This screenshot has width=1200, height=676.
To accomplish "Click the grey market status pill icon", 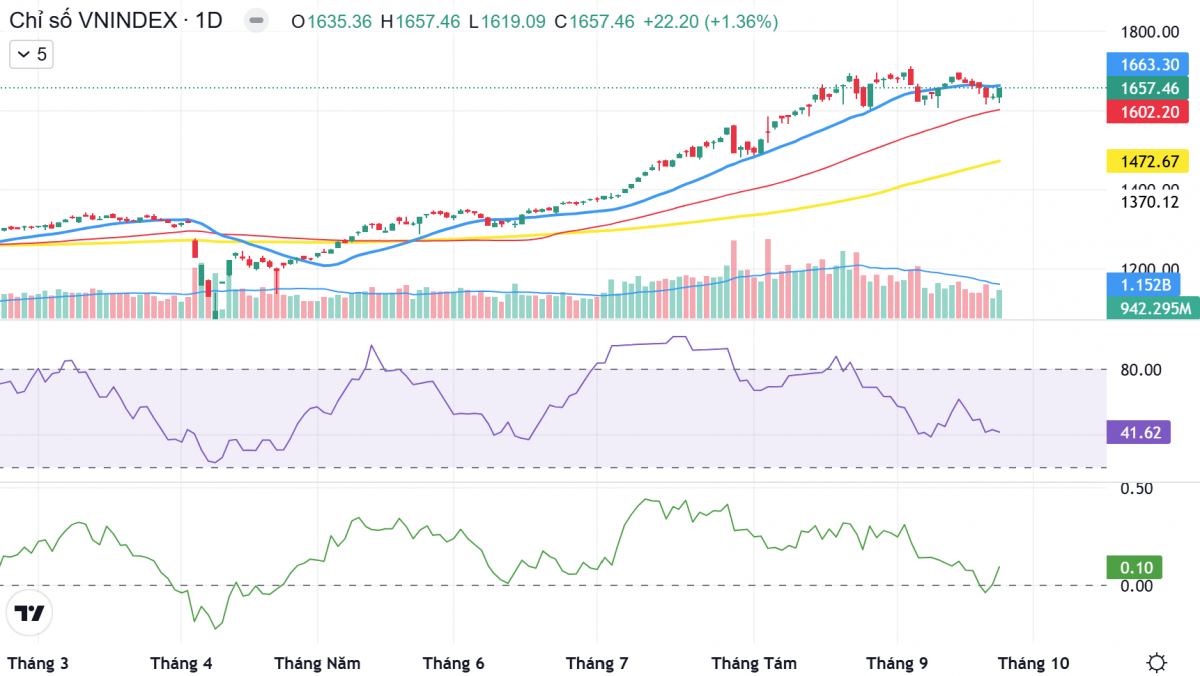I will (x=256, y=21).
